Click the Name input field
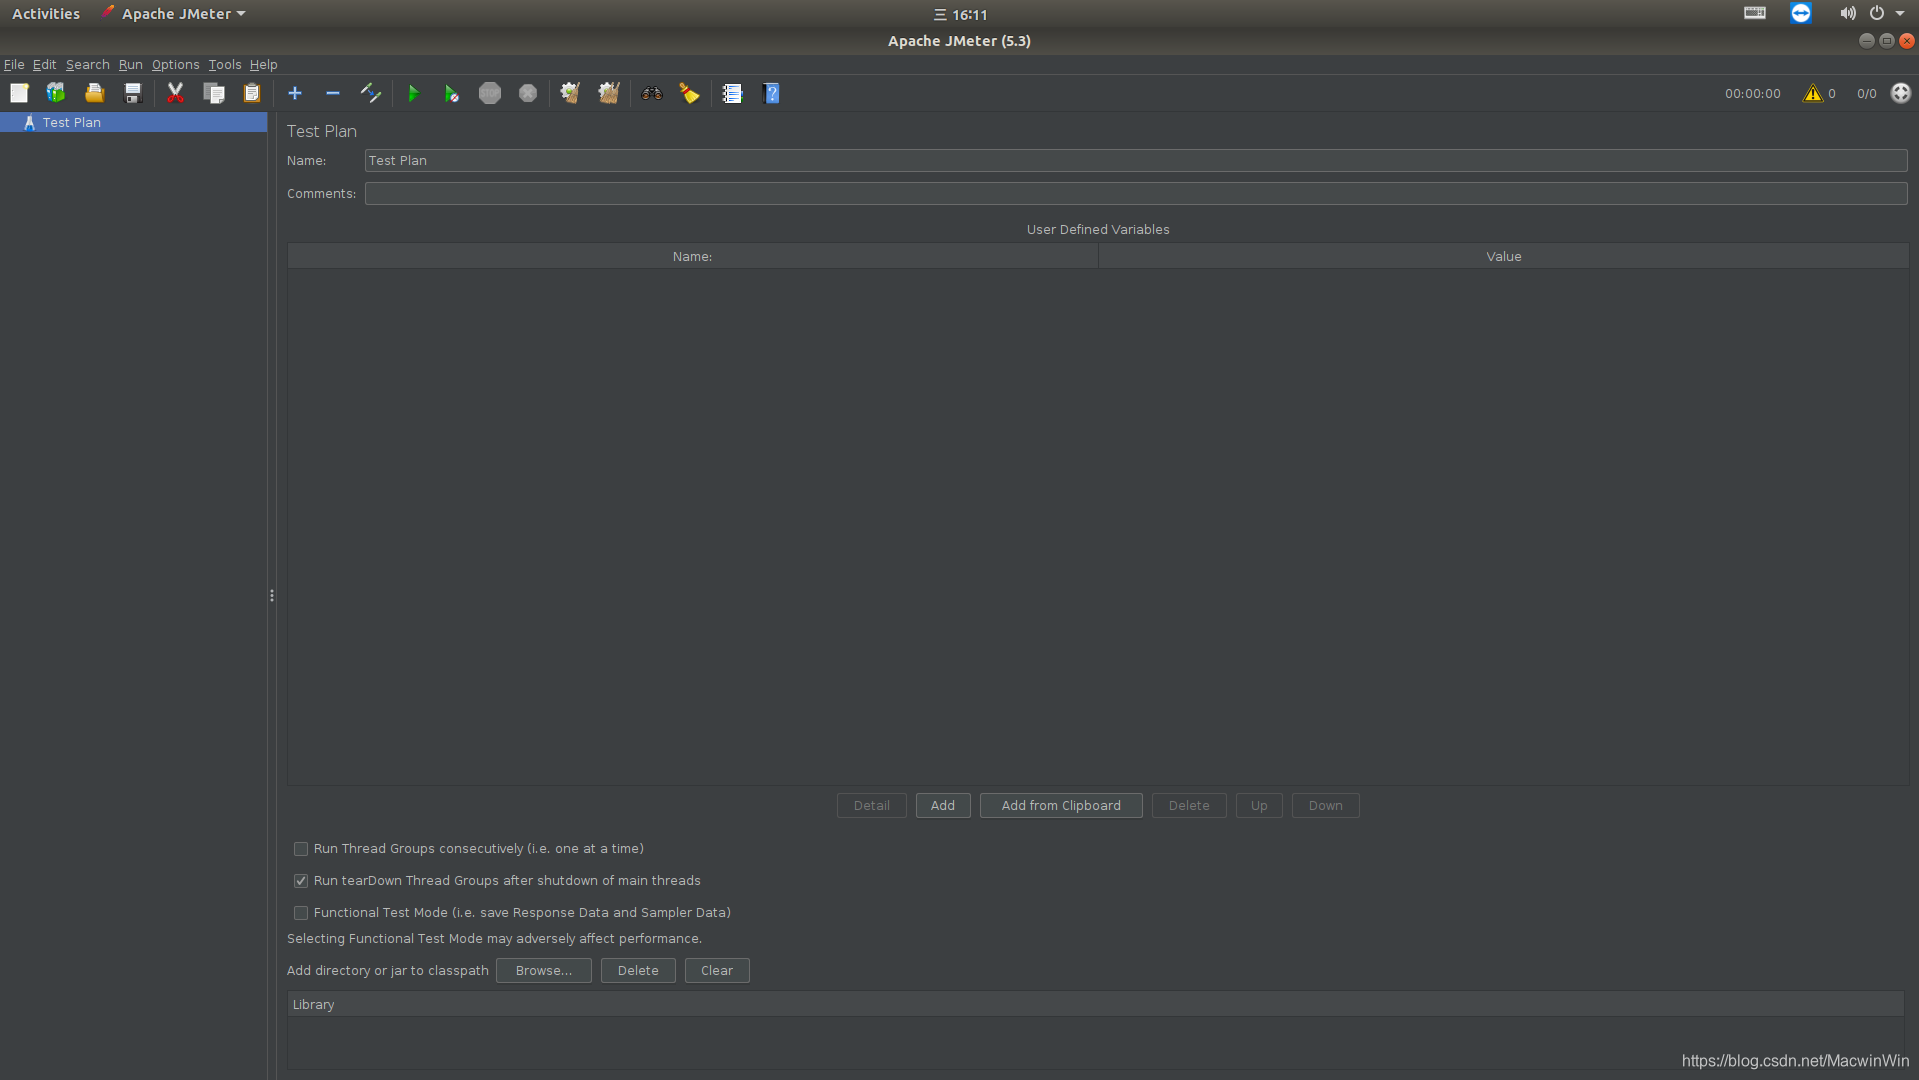This screenshot has height=1080, width=1919. (1136, 161)
